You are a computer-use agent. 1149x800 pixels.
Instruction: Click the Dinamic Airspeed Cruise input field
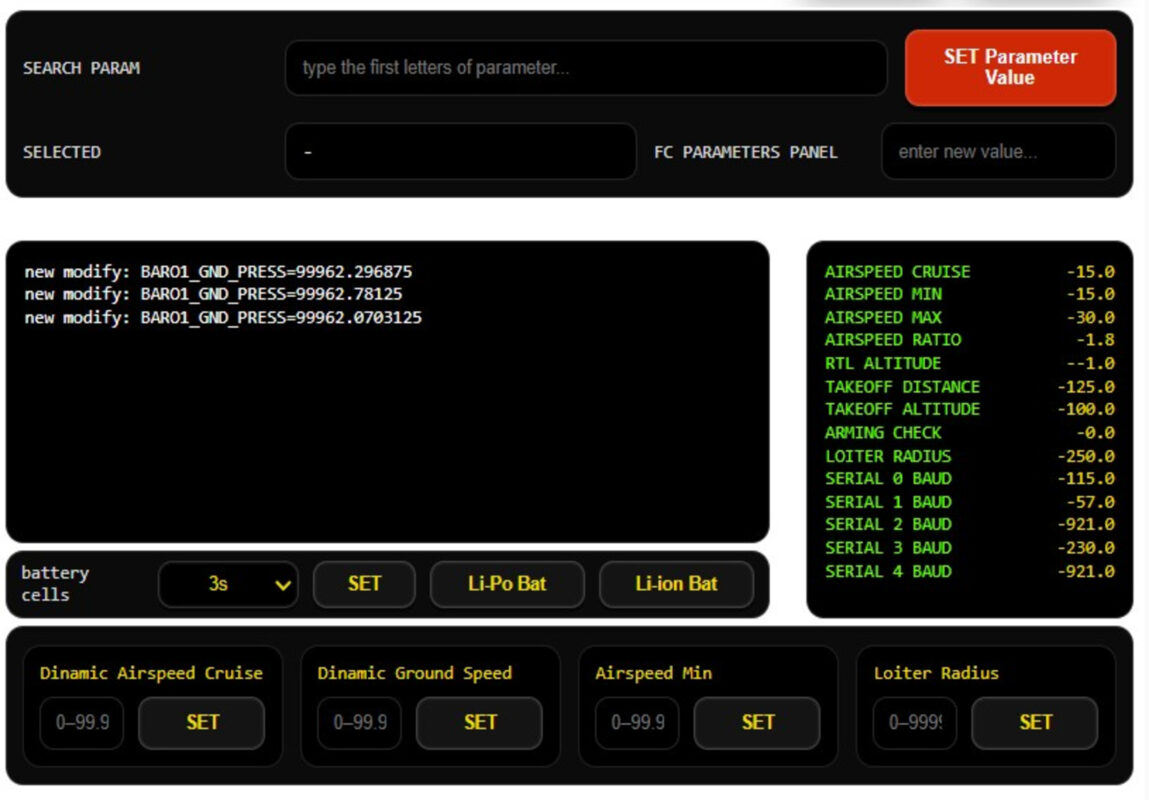click(81, 722)
